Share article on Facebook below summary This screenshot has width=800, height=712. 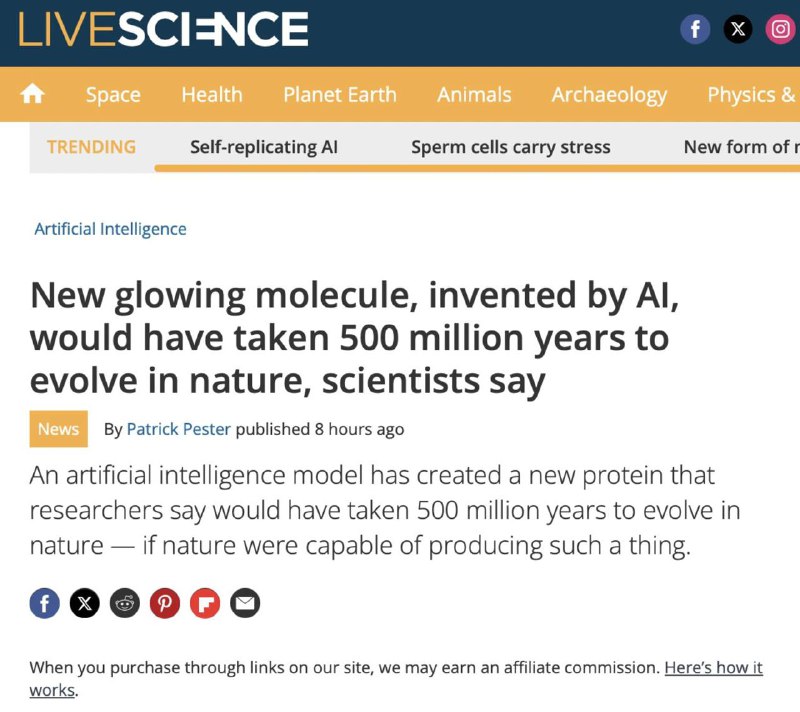click(x=44, y=603)
